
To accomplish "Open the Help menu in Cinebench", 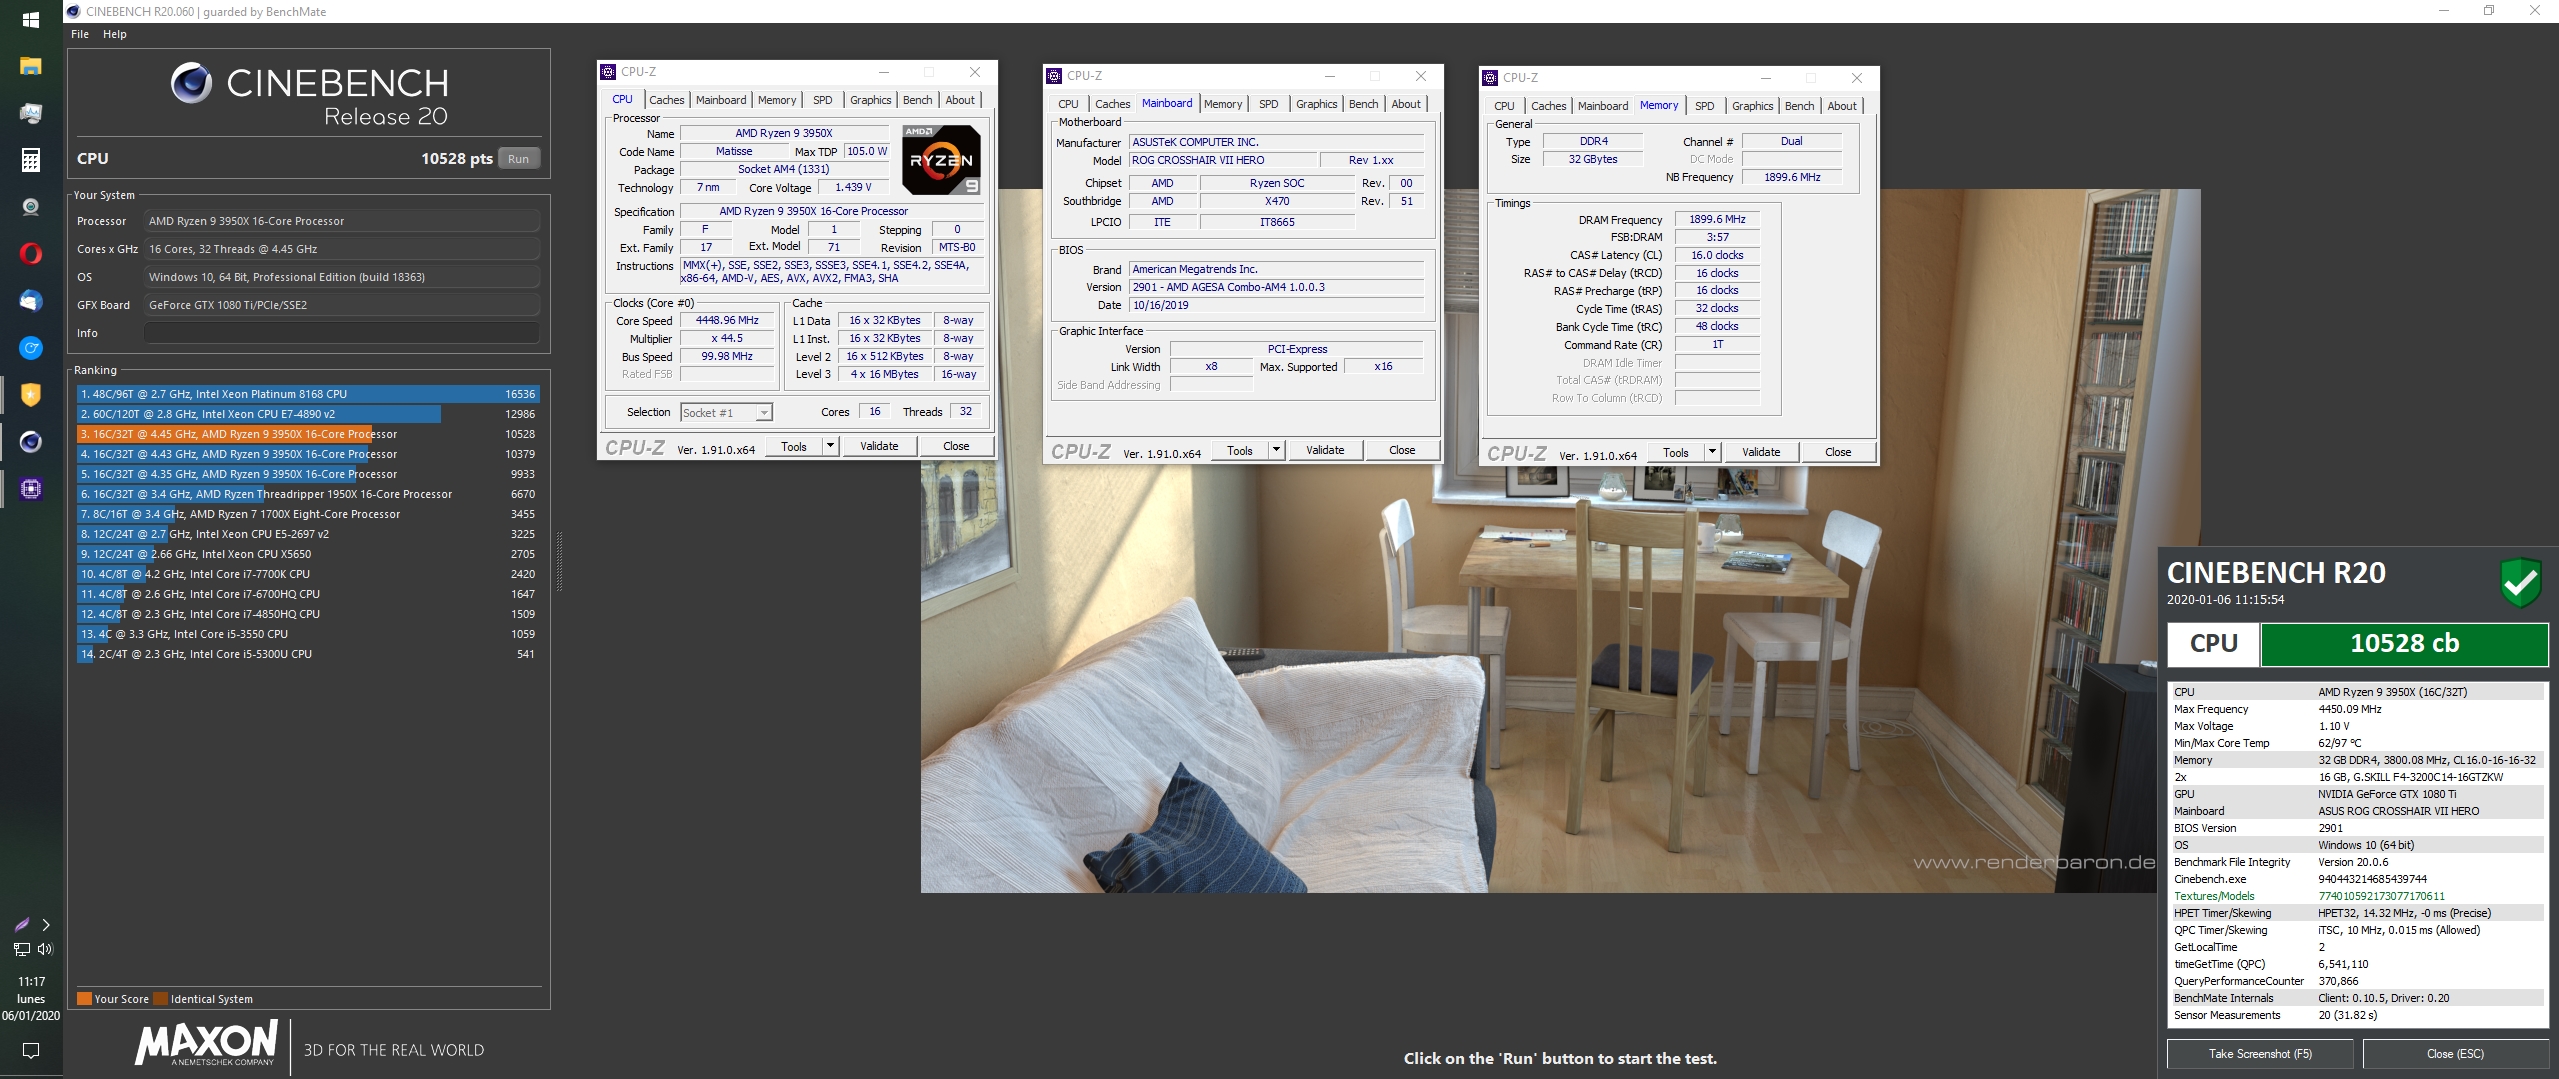I will 115,34.
